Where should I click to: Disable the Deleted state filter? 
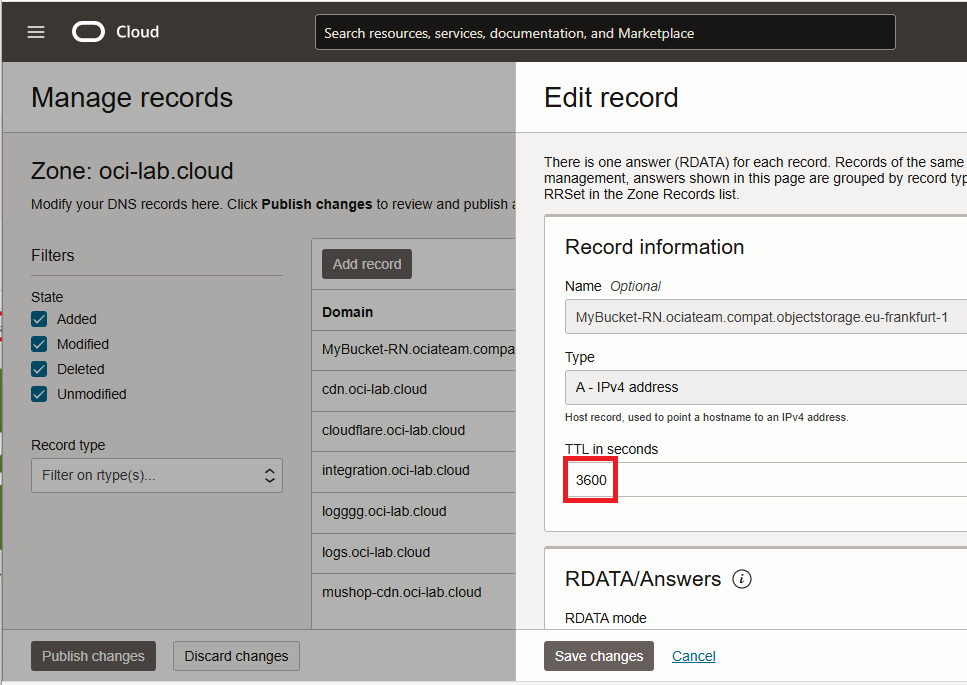click(x=39, y=369)
